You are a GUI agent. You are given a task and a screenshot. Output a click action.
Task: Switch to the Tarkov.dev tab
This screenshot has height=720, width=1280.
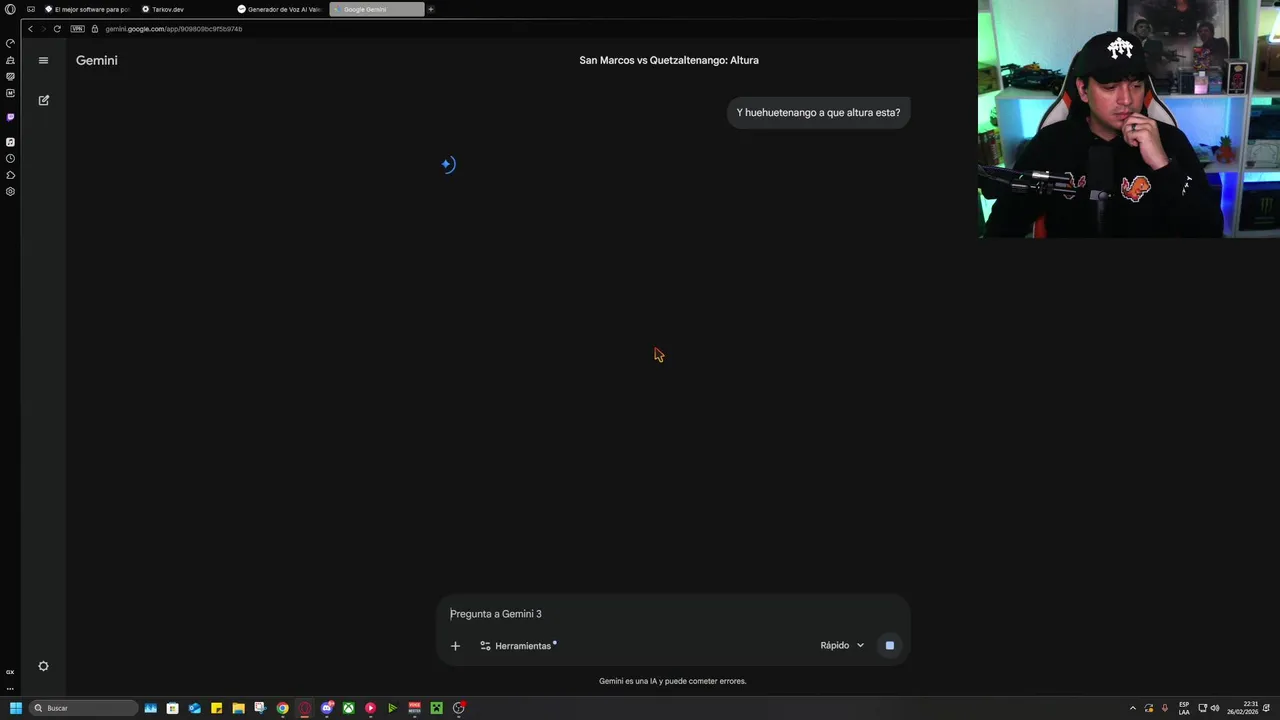(163, 9)
